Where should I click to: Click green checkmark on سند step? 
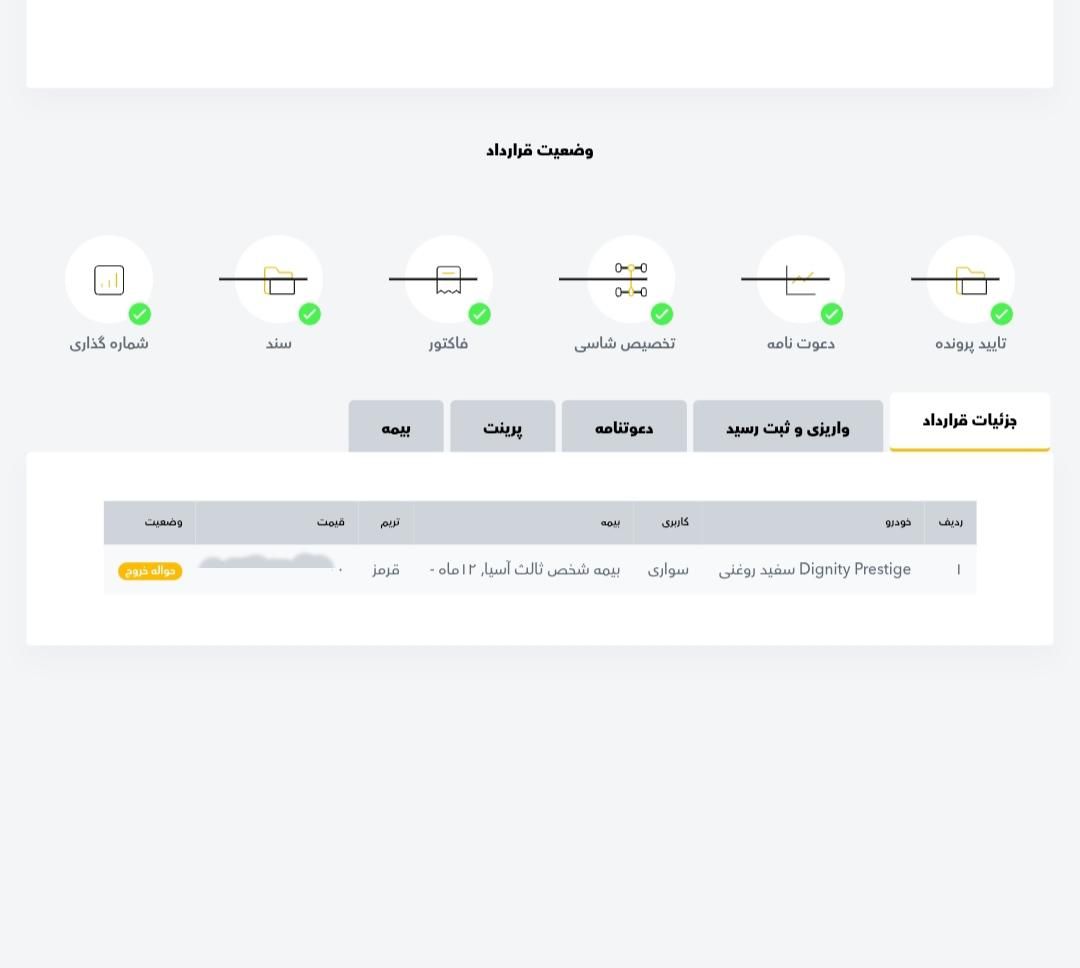(x=309, y=314)
